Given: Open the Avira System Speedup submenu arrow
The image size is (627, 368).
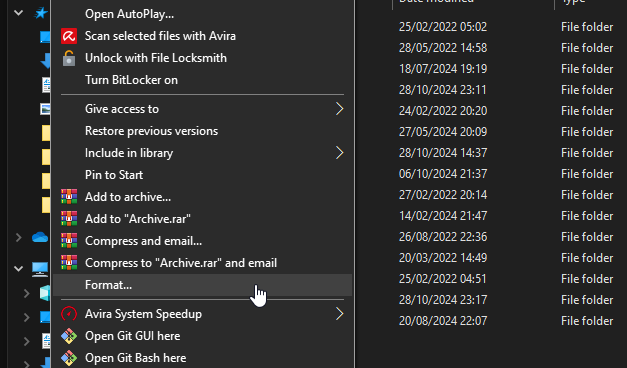Looking at the screenshot, I should 339,314.
